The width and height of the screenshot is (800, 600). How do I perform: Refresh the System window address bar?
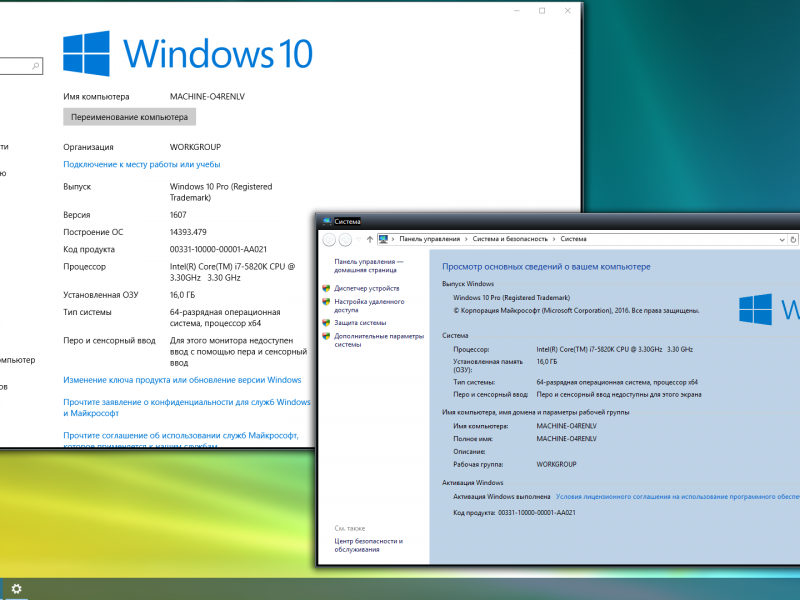point(793,239)
